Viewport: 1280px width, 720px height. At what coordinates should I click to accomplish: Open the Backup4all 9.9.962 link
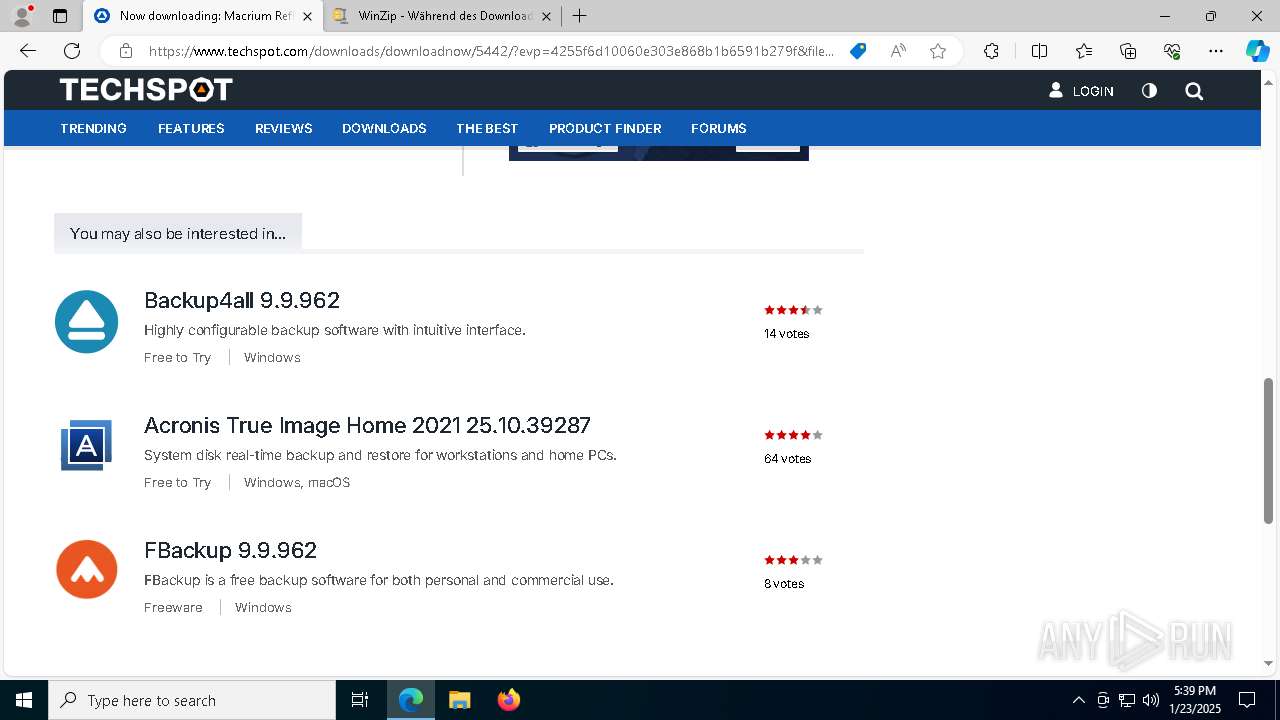point(242,300)
